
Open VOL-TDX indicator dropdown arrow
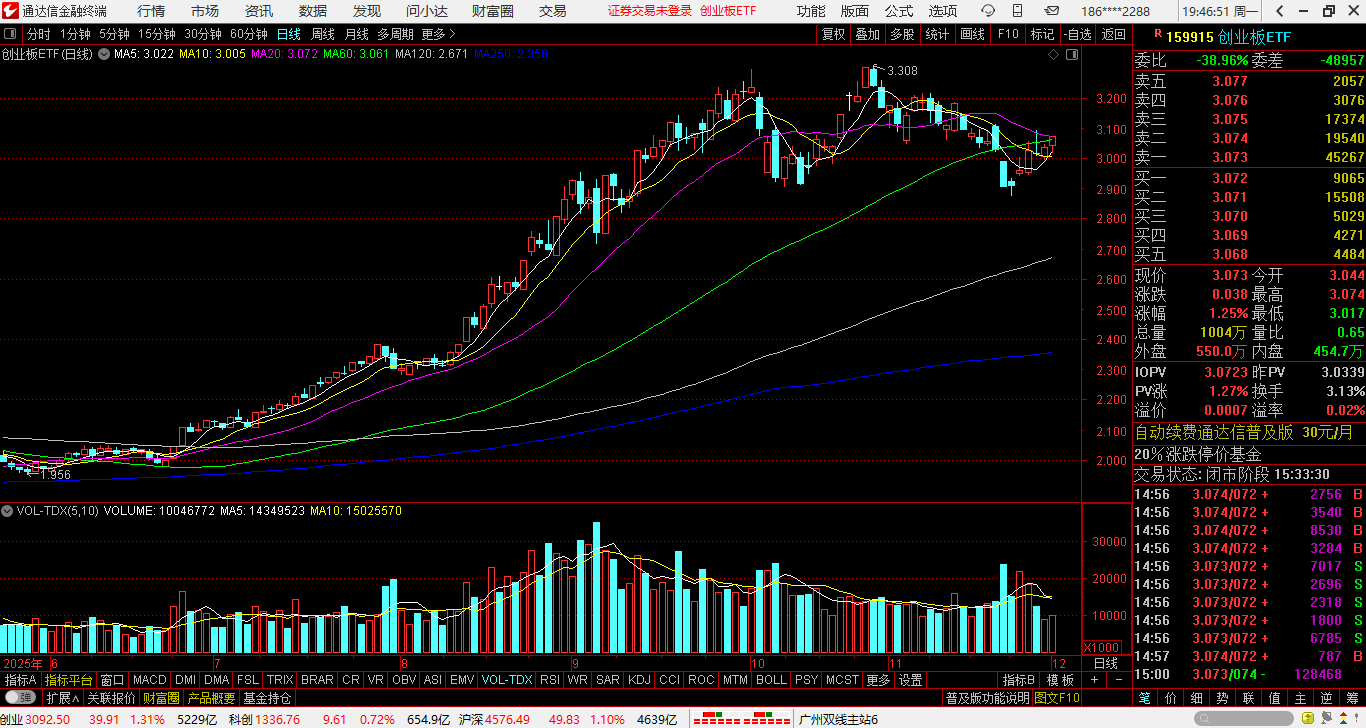point(7,511)
